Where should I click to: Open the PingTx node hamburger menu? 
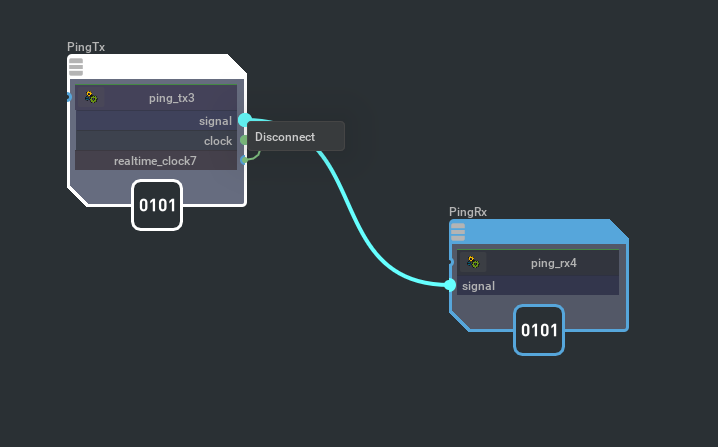(x=76, y=67)
